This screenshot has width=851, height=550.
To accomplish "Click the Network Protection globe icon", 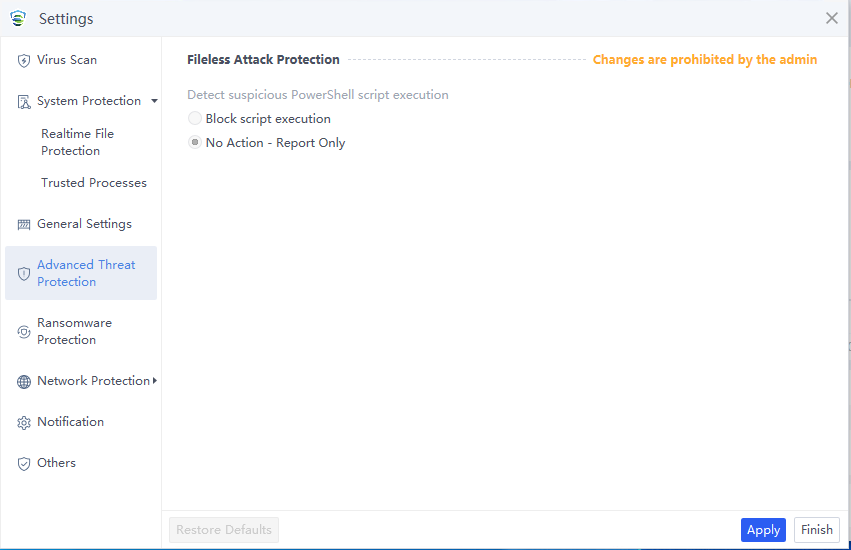I will 24,382.
